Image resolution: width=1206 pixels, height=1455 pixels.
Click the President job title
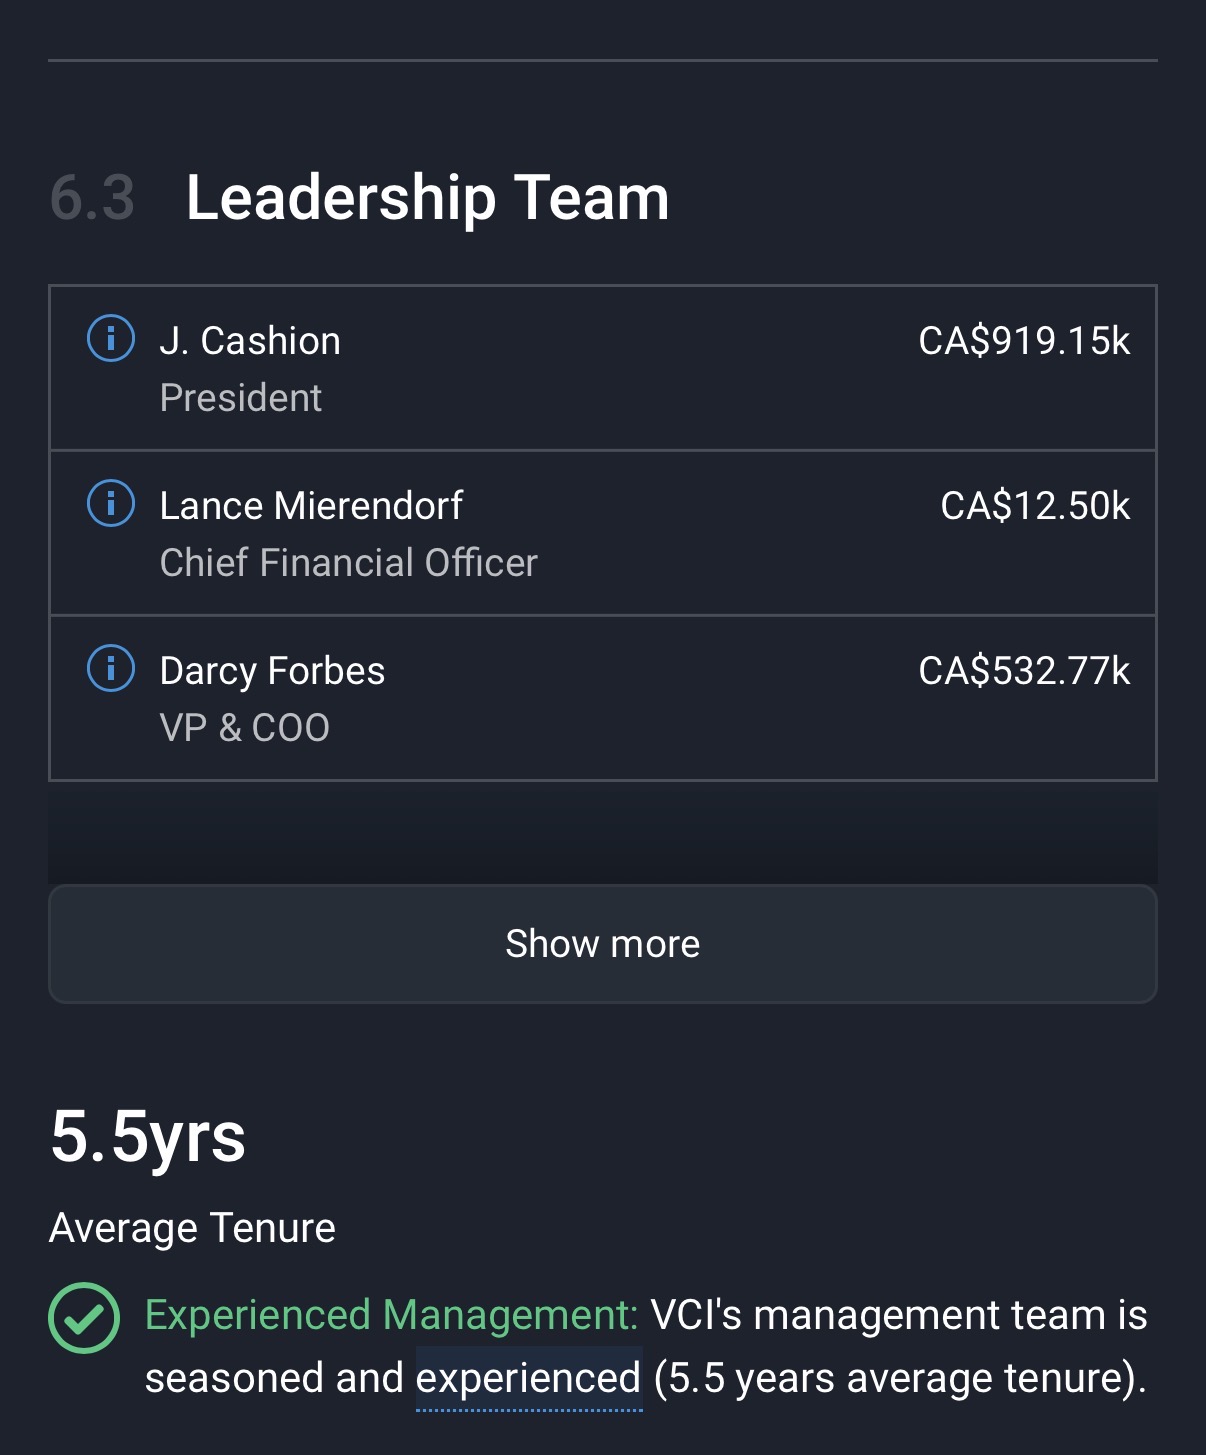pos(241,398)
